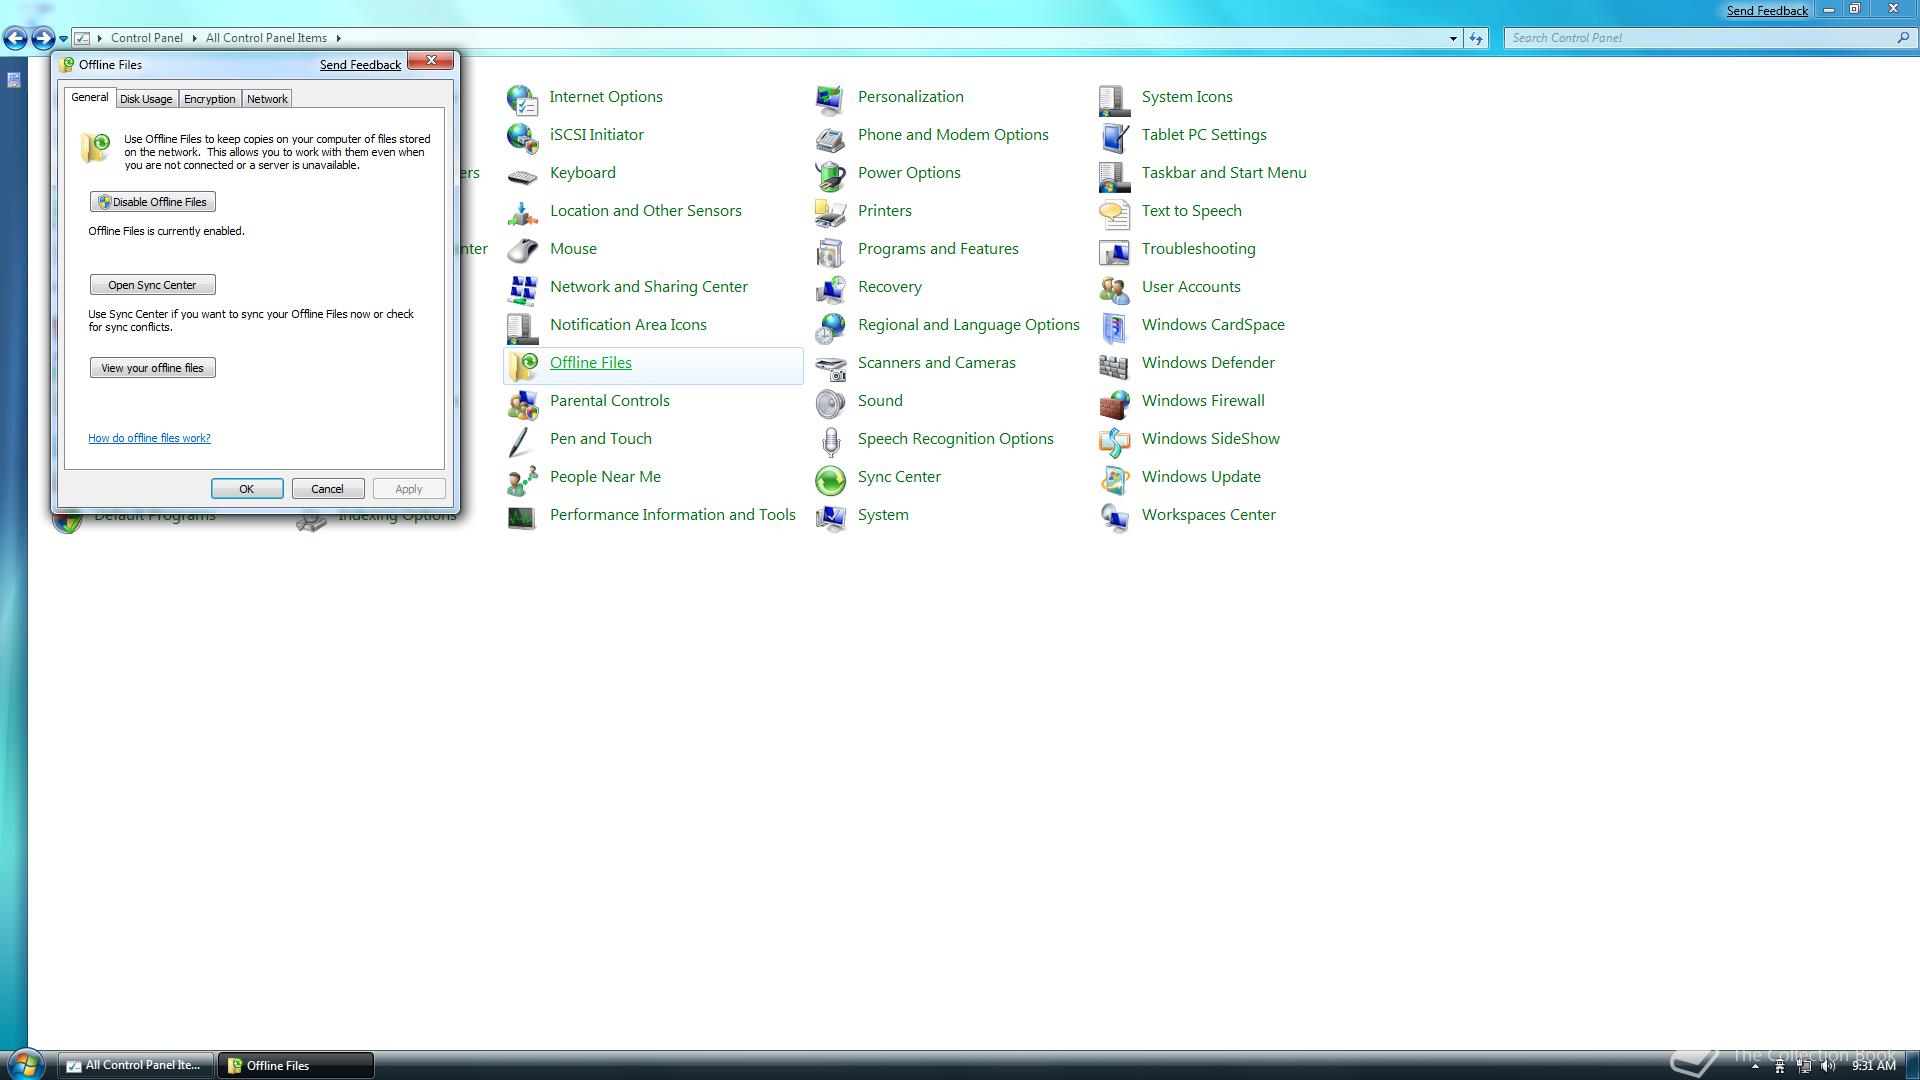Click the Control Panel breadcrumb
Screen dimensions: 1920x1080
click(x=147, y=38)
